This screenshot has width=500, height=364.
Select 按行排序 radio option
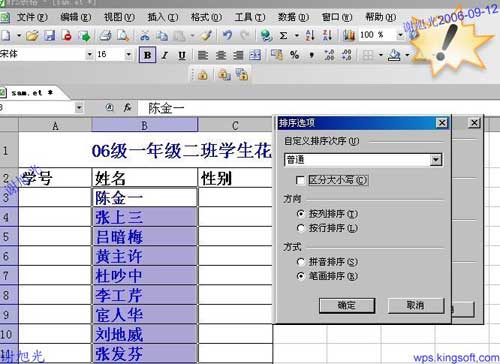[x=301, y=228]
